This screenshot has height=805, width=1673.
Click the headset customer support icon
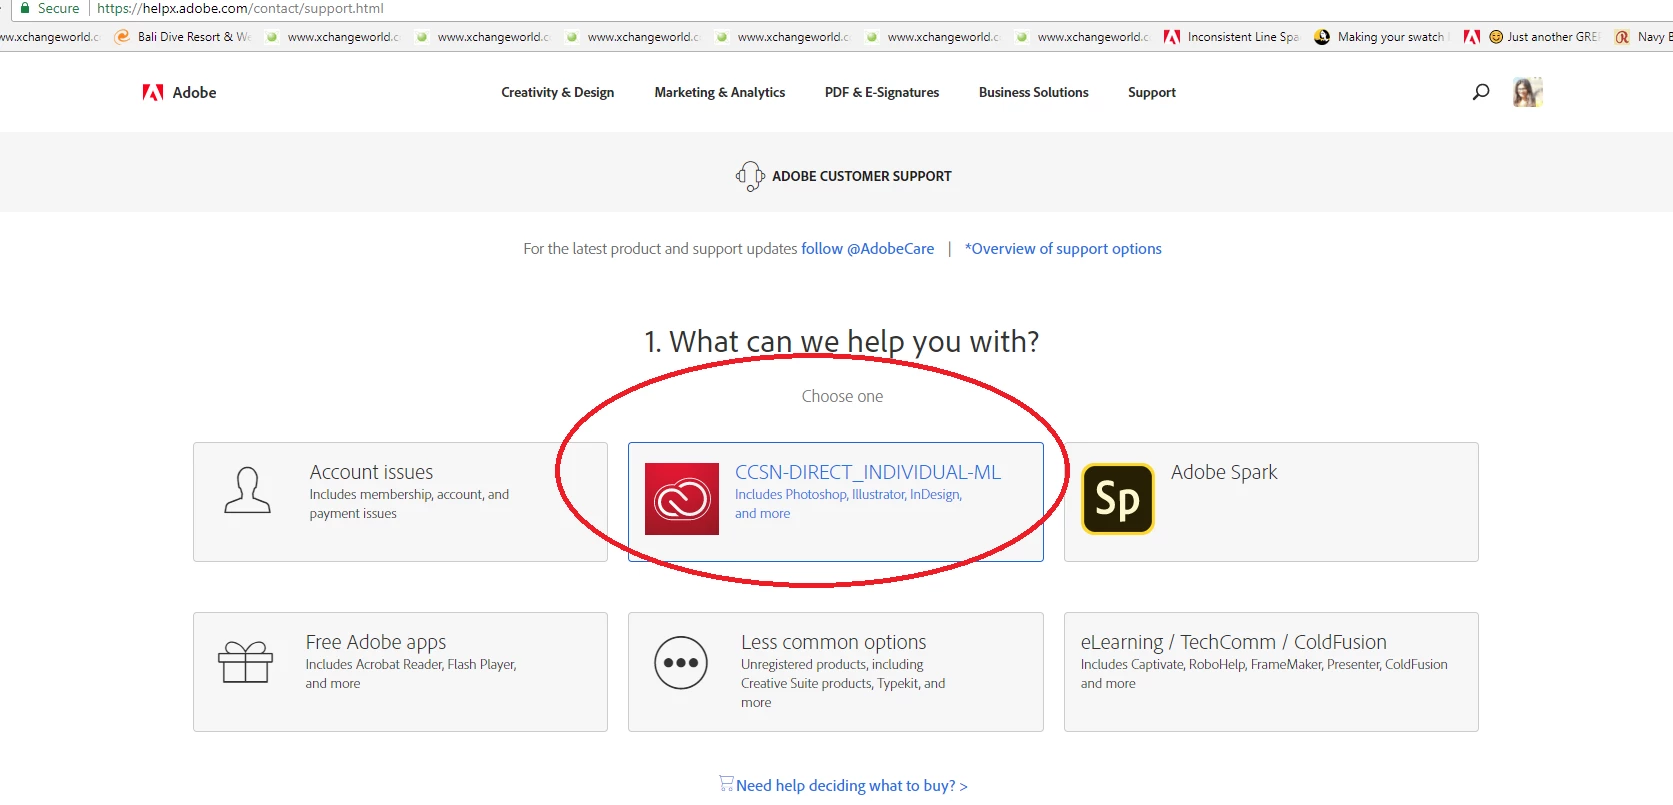click(x=750, y=176)
